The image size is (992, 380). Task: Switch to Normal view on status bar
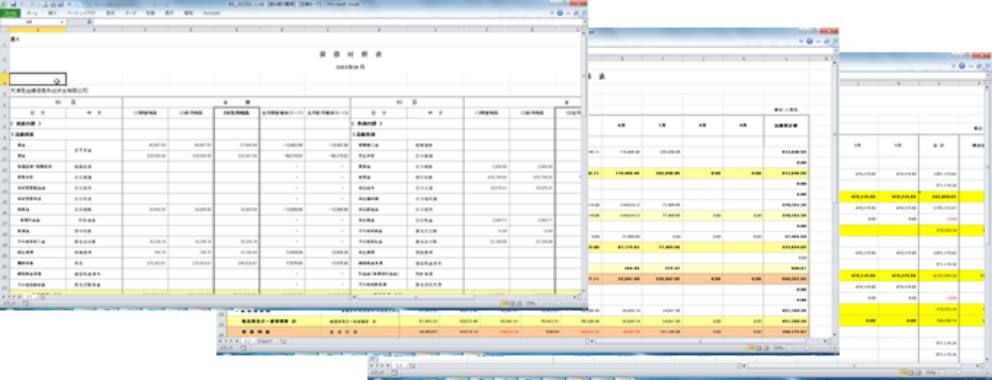[505, 303]
